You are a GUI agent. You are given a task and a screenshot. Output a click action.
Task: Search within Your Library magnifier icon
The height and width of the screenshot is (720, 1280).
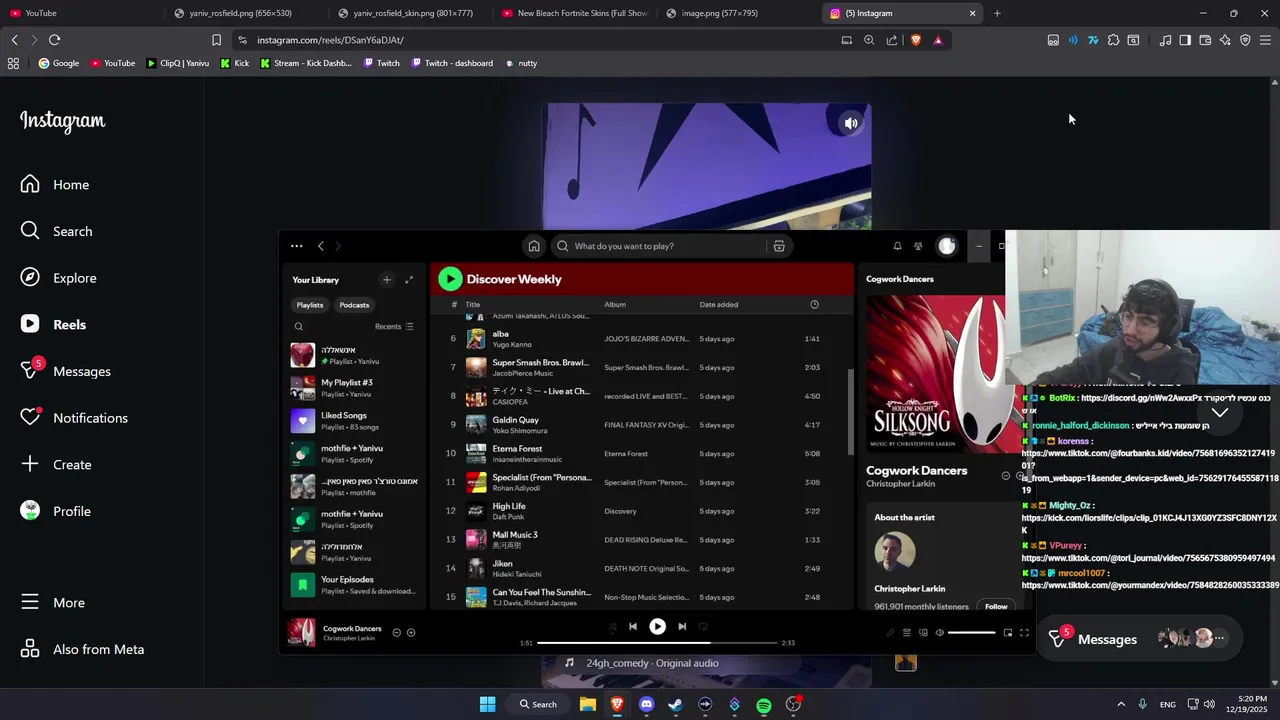pyautogui.click(x=298, y=327)
